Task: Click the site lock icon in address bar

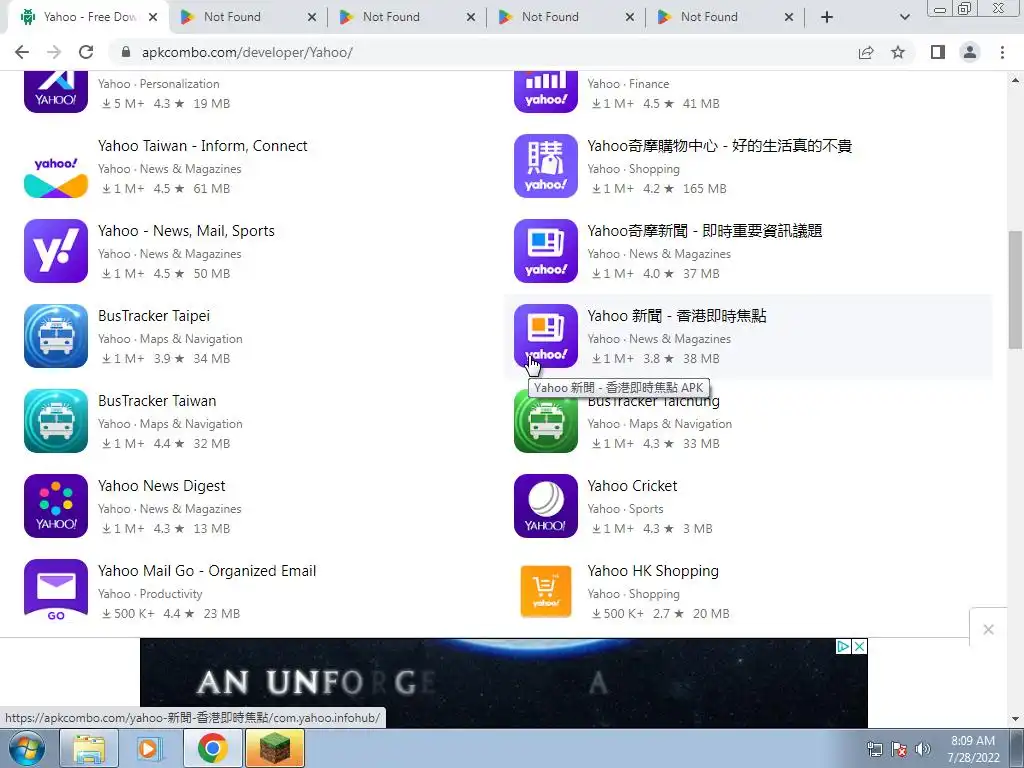Action: point(126,52)
